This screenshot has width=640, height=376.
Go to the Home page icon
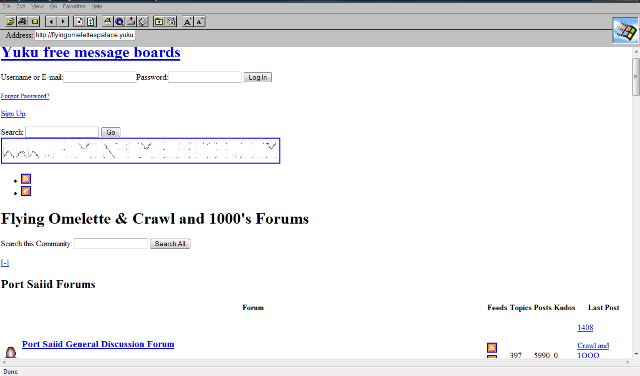(107, 21)
